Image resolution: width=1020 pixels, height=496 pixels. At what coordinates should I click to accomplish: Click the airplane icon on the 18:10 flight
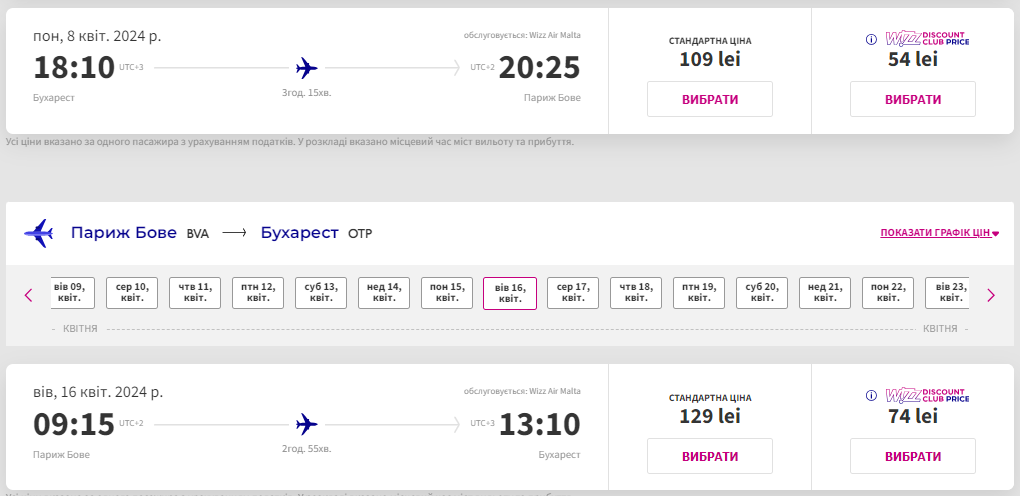(x=306, y=68)
